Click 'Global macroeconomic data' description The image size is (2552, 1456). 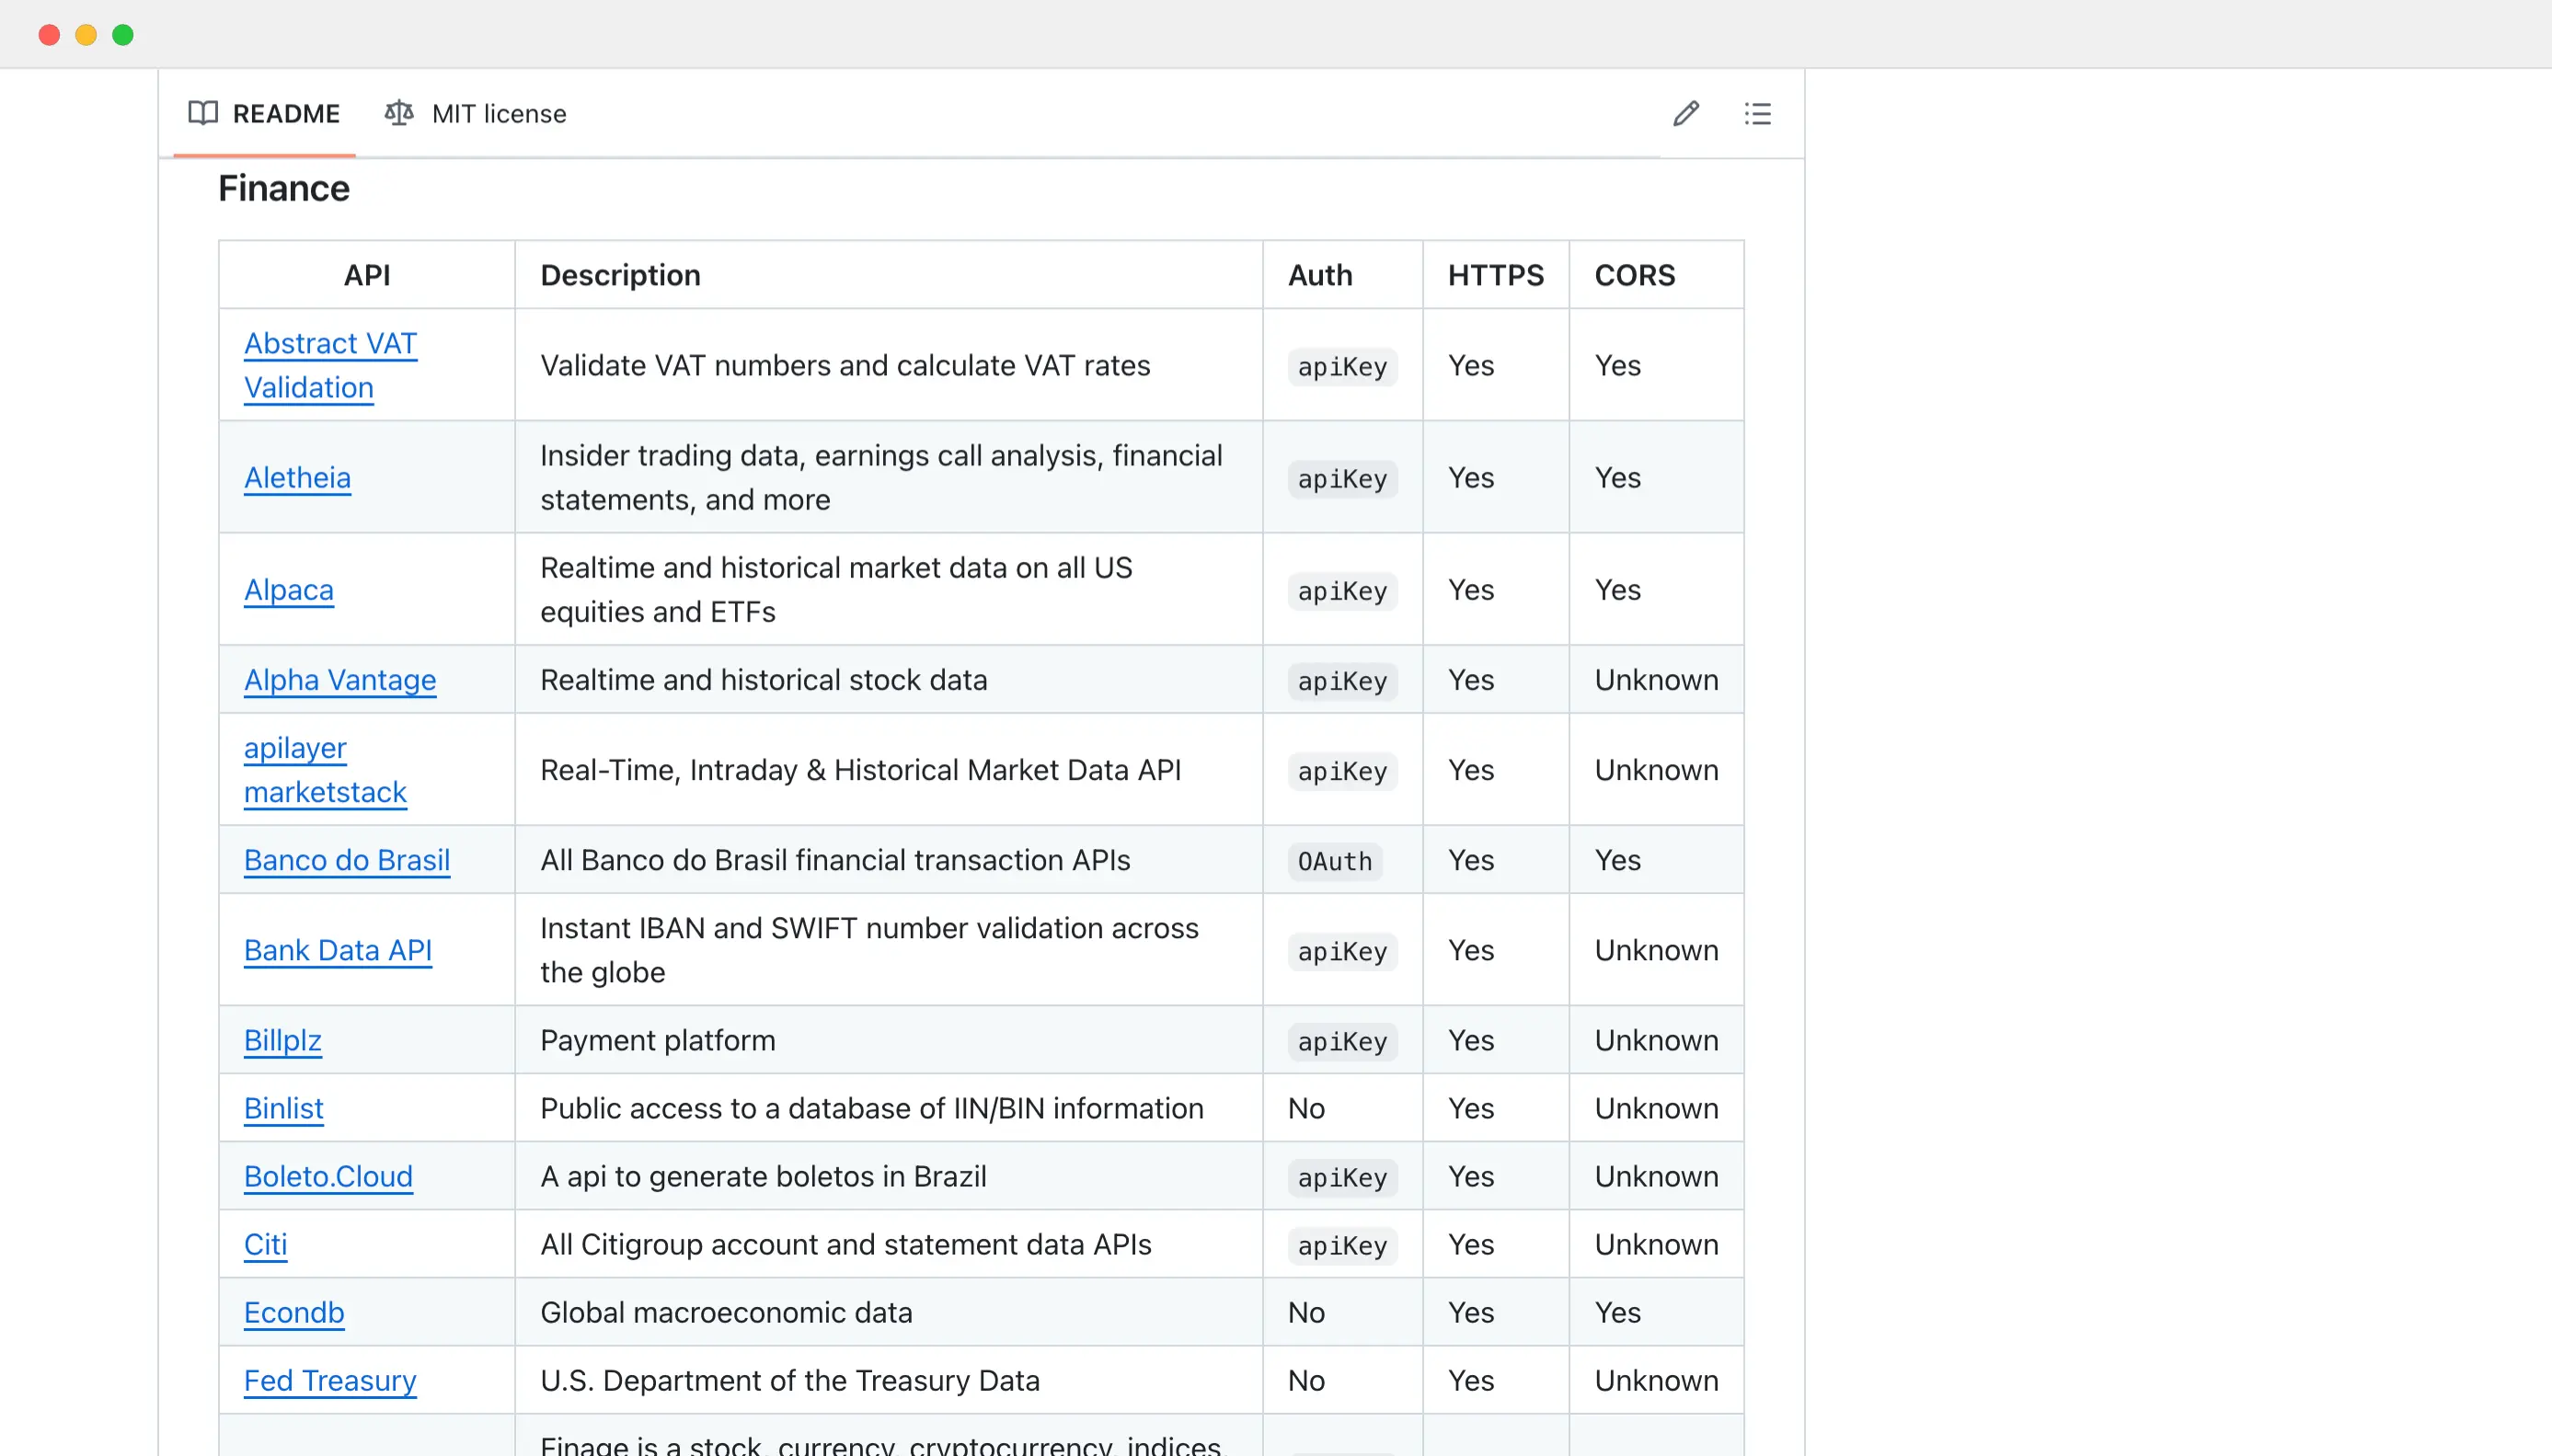tap(726, 1312)
